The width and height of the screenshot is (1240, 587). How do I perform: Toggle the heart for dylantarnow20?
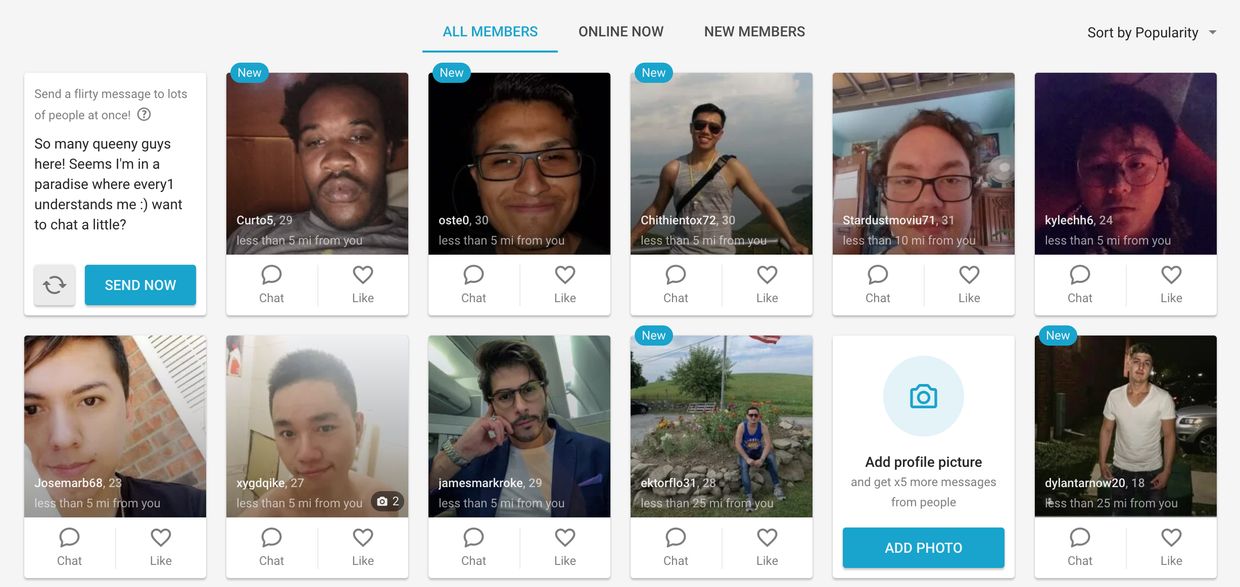click(1171, 538)
